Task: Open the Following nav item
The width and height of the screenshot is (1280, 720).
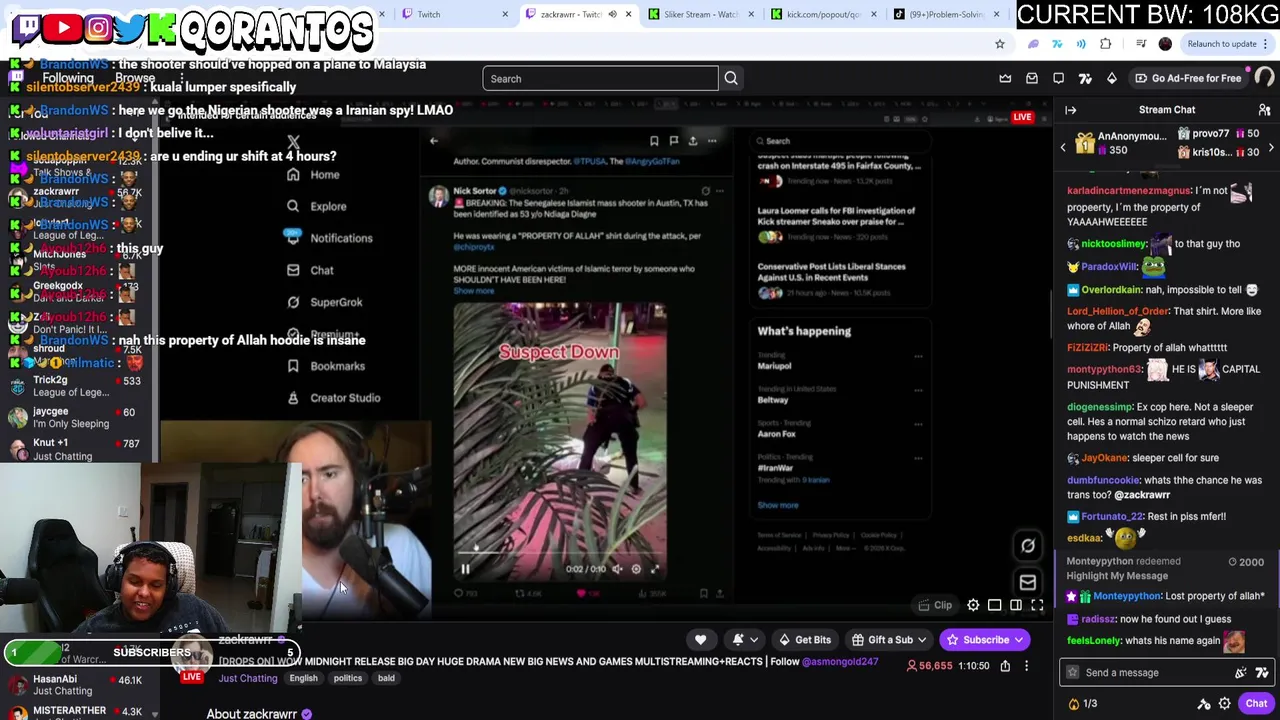Action: [68, 78]
